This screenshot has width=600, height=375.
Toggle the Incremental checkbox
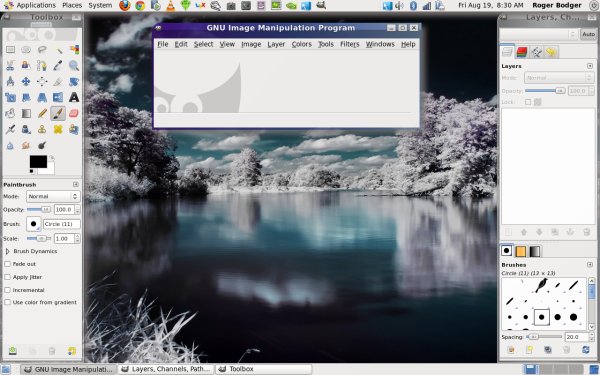[7, 290]
